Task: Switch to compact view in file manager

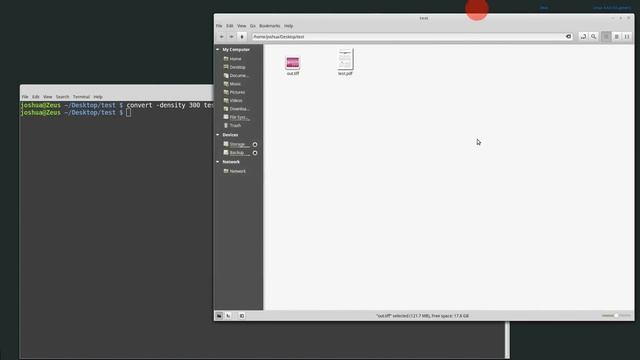Action: point(627,37)
